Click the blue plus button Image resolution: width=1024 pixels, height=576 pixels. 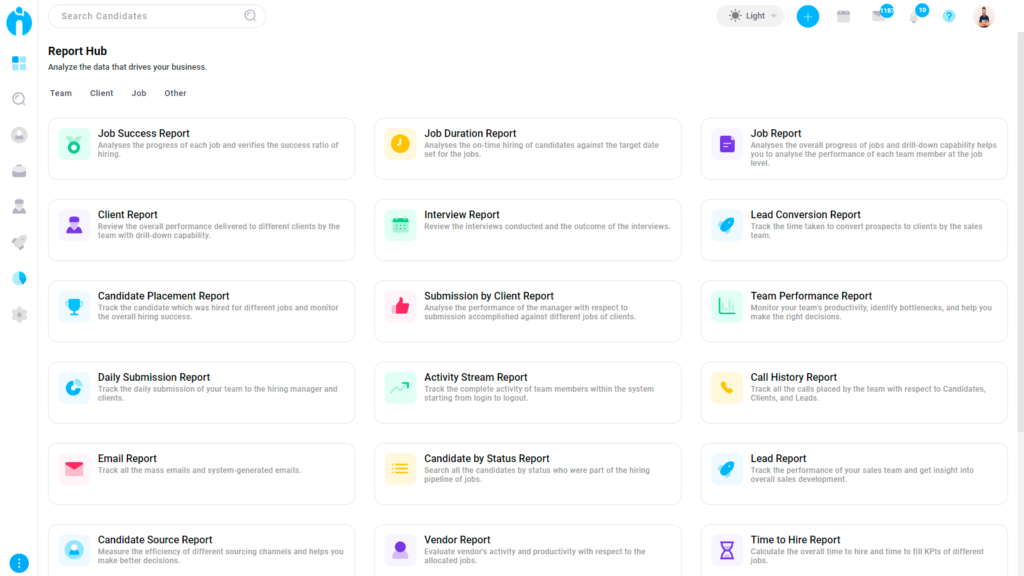pos(807,15)
